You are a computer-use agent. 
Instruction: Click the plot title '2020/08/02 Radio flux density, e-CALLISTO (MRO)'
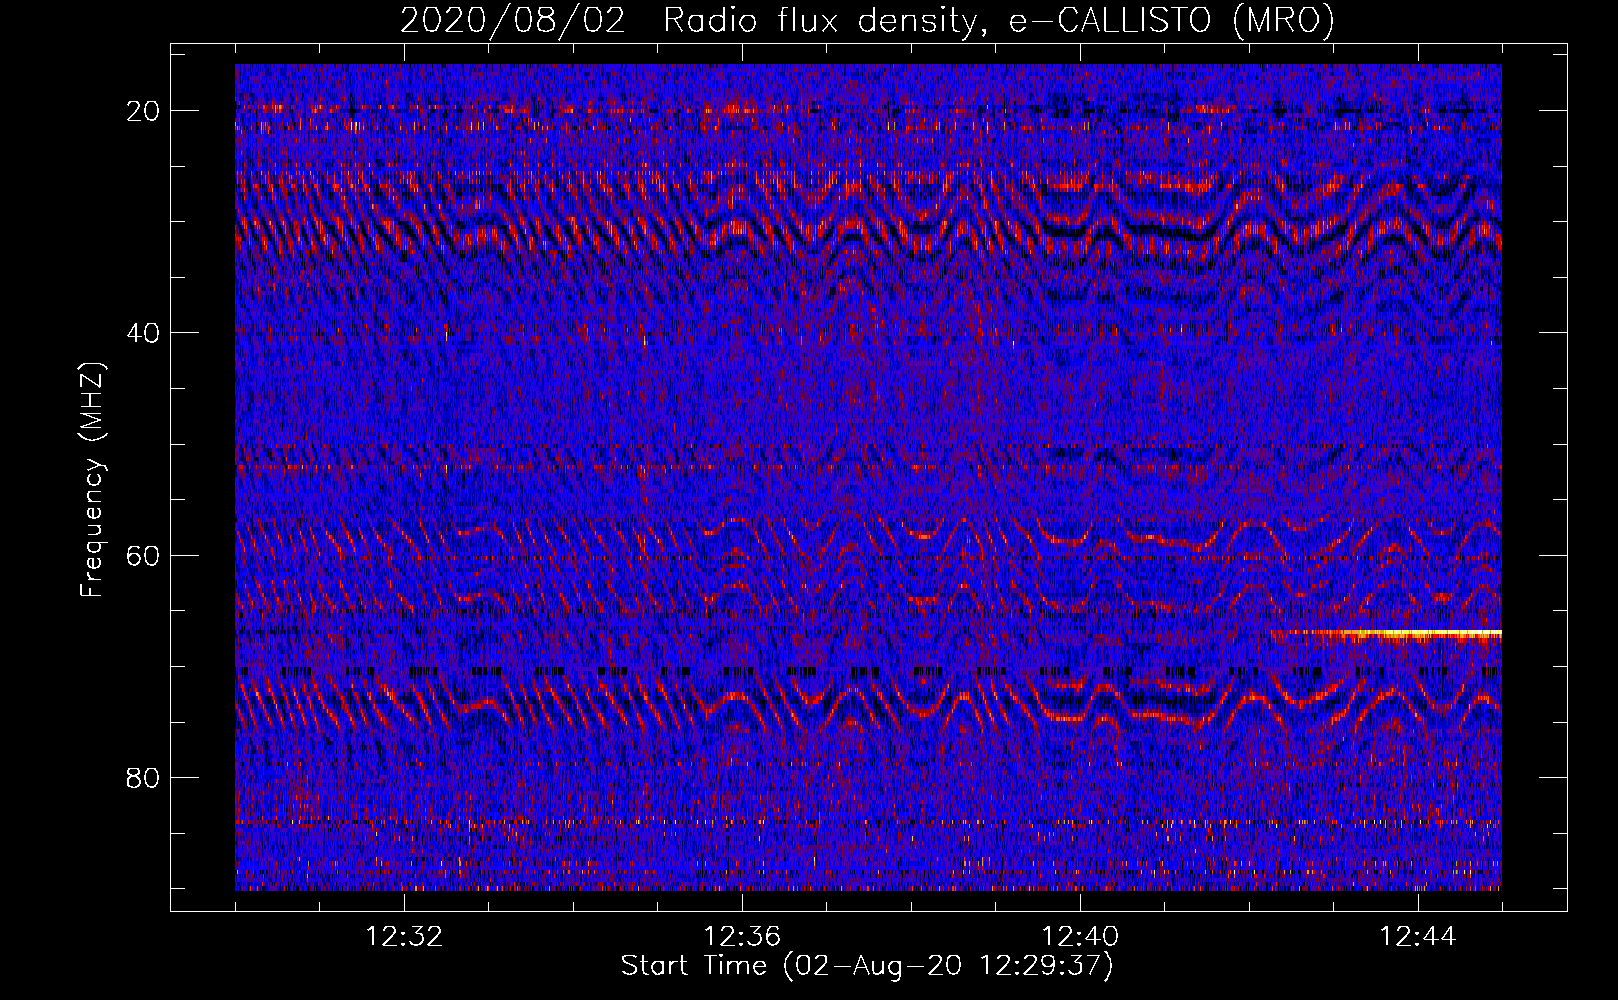pos(867,21)
